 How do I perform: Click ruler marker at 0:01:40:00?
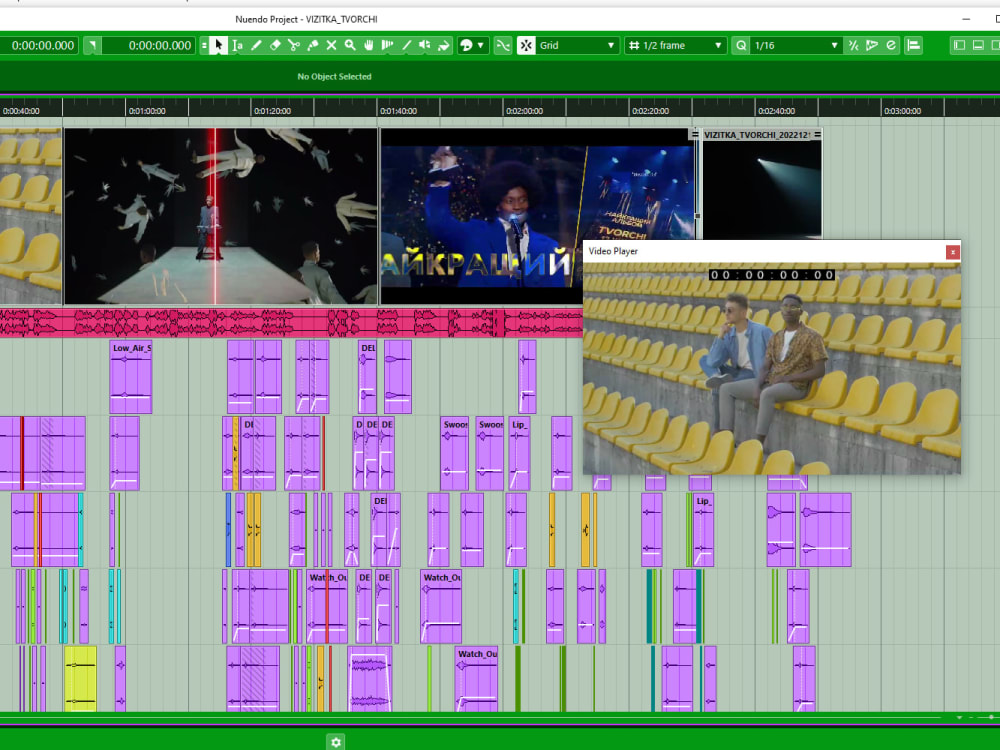tap(399, 110)
